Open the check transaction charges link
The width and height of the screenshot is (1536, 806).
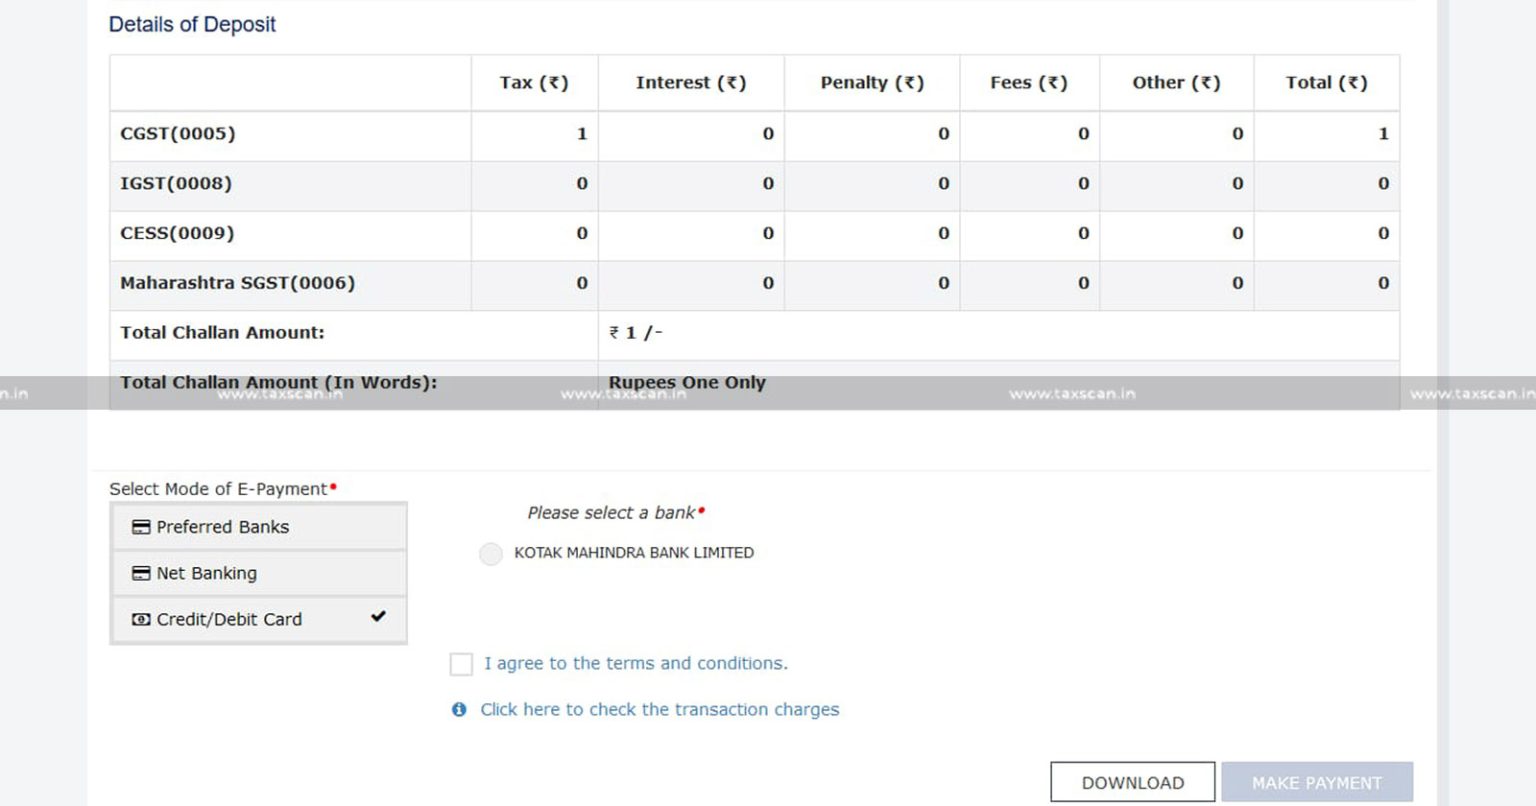[x=659, y=710]
